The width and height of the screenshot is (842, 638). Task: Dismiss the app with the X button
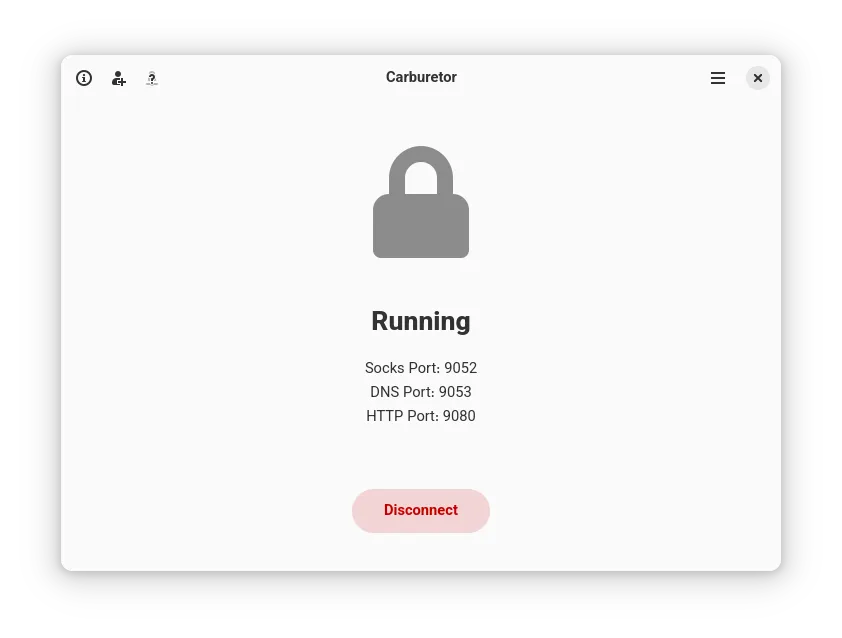758,78
